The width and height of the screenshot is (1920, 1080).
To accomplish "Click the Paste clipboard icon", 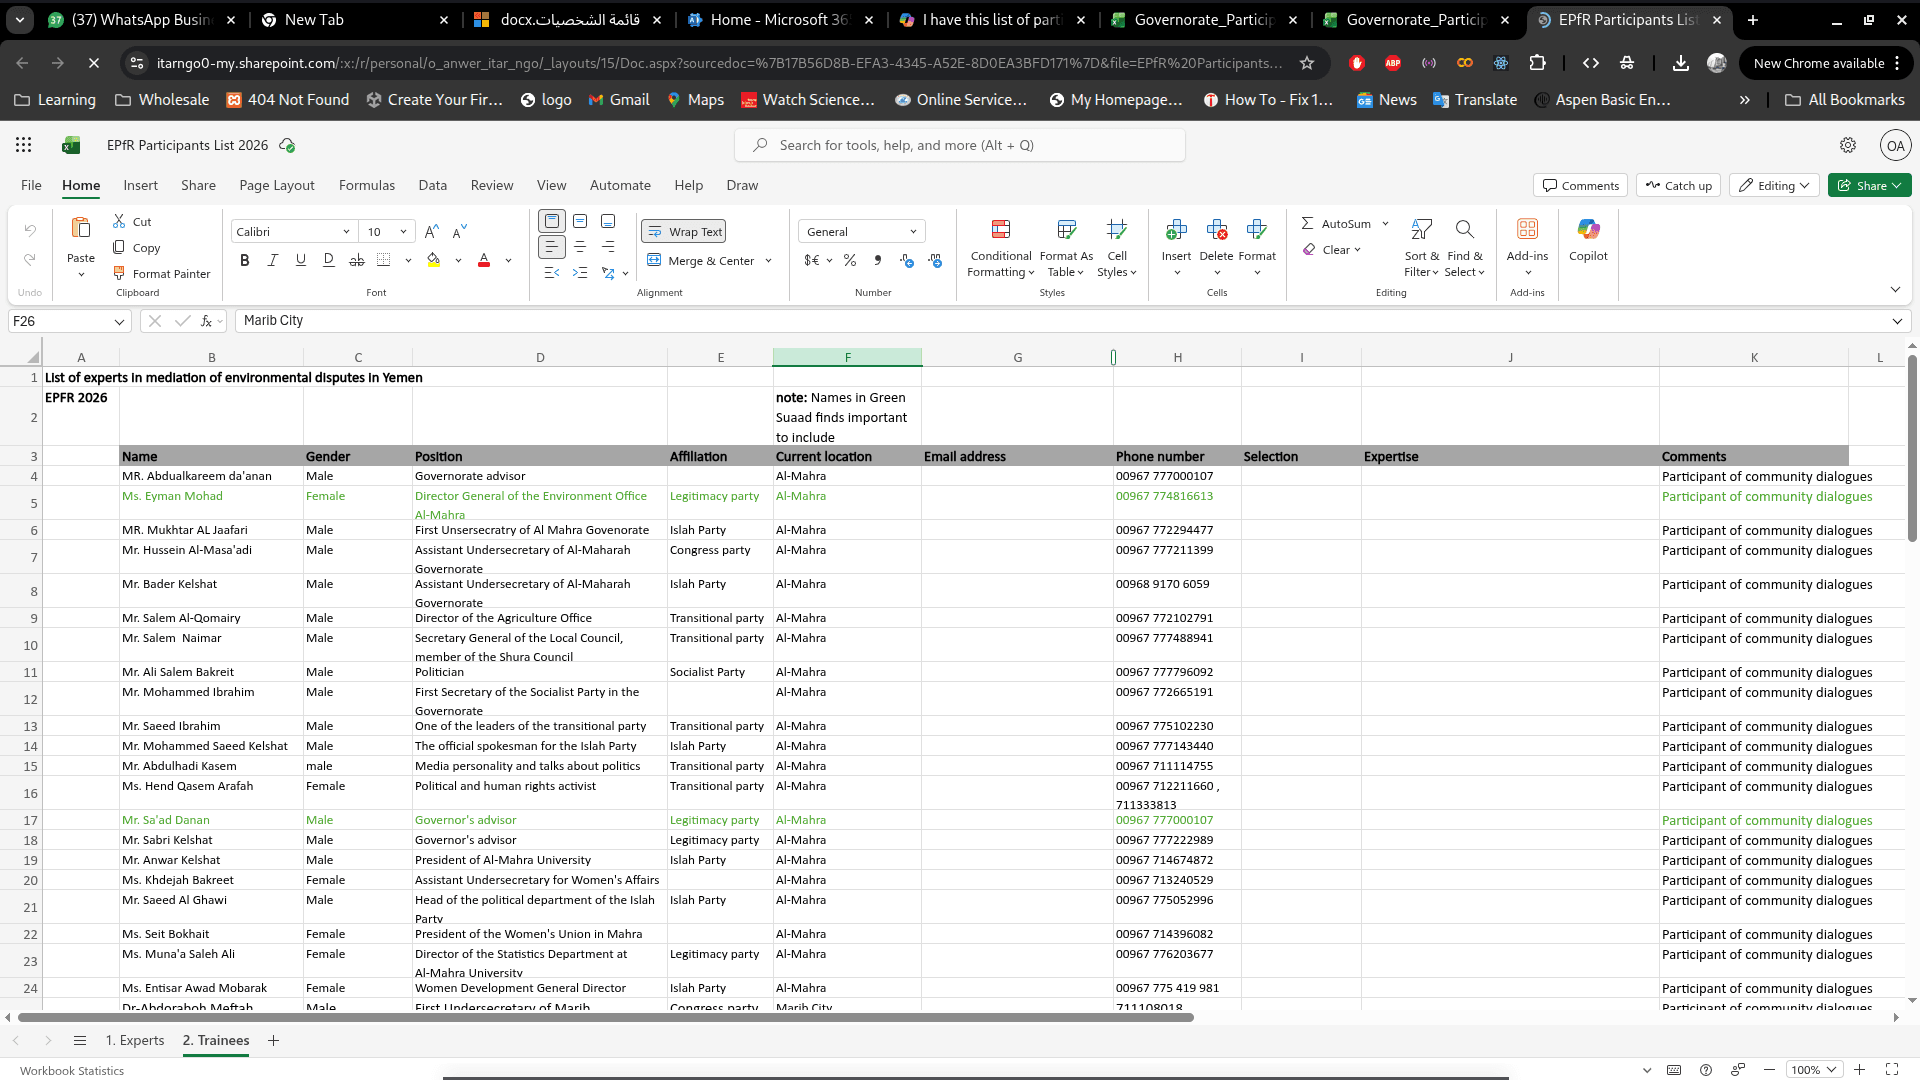I will pyautogui.click(x=81, y=229).
